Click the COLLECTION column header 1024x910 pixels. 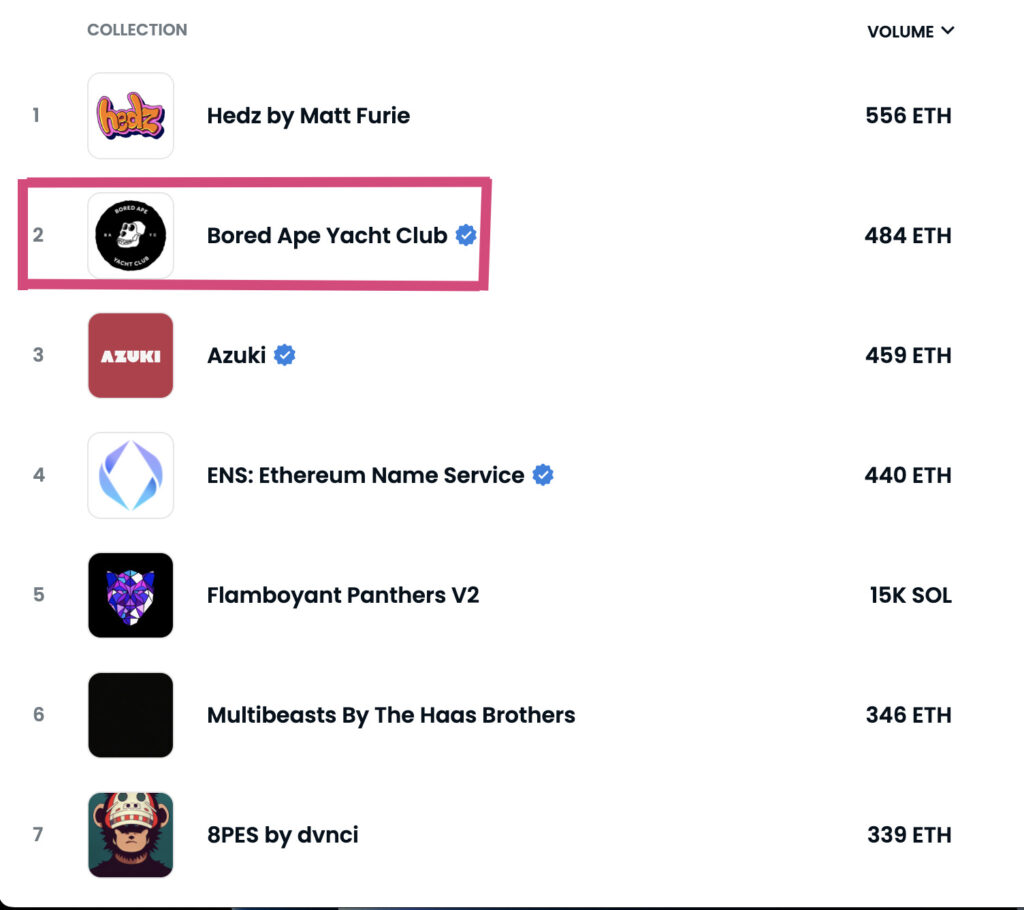tap(137, 30)
